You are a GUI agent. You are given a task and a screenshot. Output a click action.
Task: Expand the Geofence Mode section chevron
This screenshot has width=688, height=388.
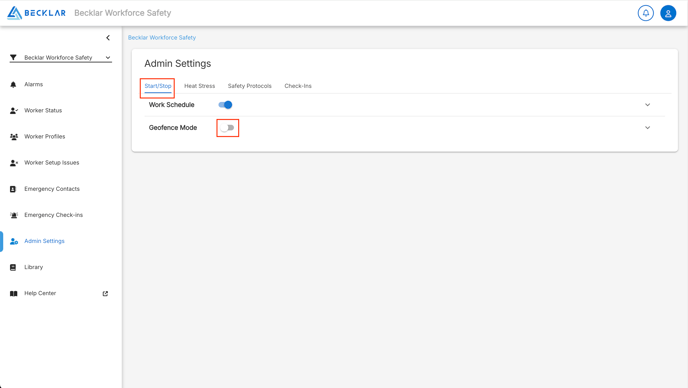click(x=647, y=128)
